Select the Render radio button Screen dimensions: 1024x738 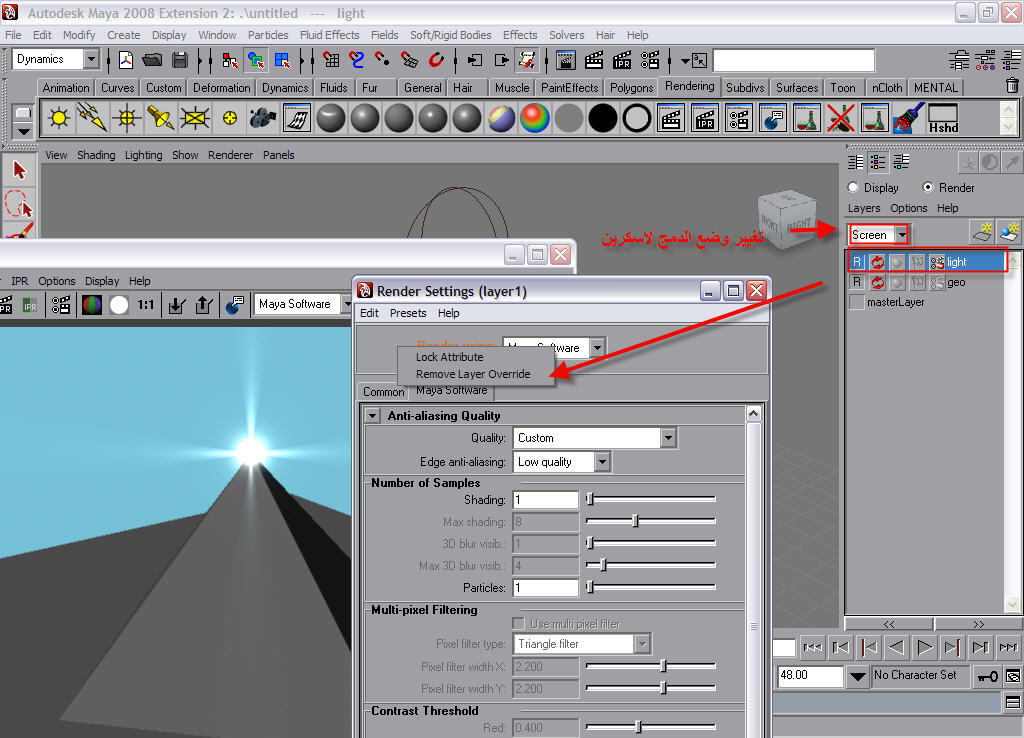[x=927, y=187]
